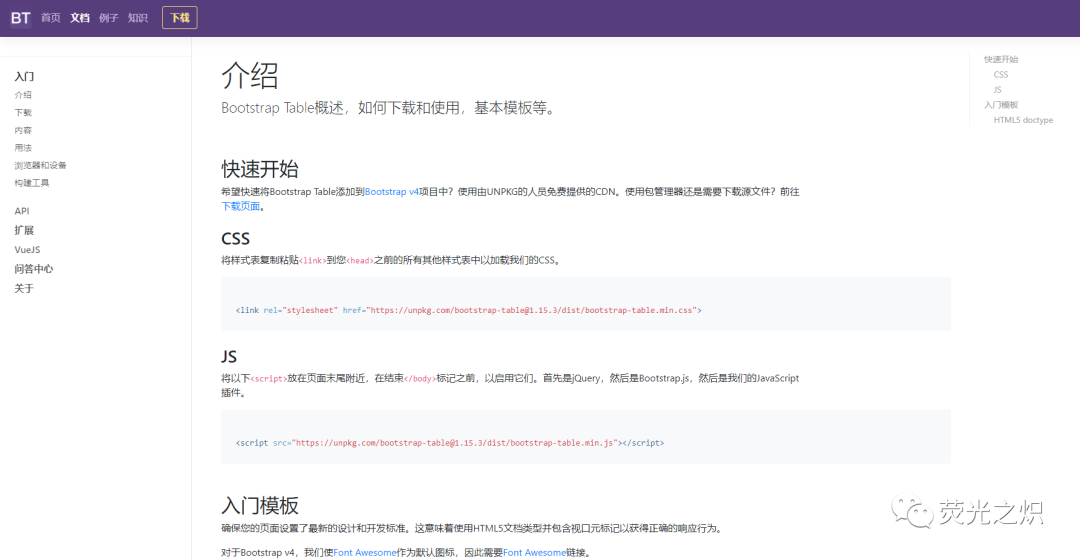Viewport: 1080px width, 560px height.
Task: Click the inline </body> code text
Action: [419, 378]
